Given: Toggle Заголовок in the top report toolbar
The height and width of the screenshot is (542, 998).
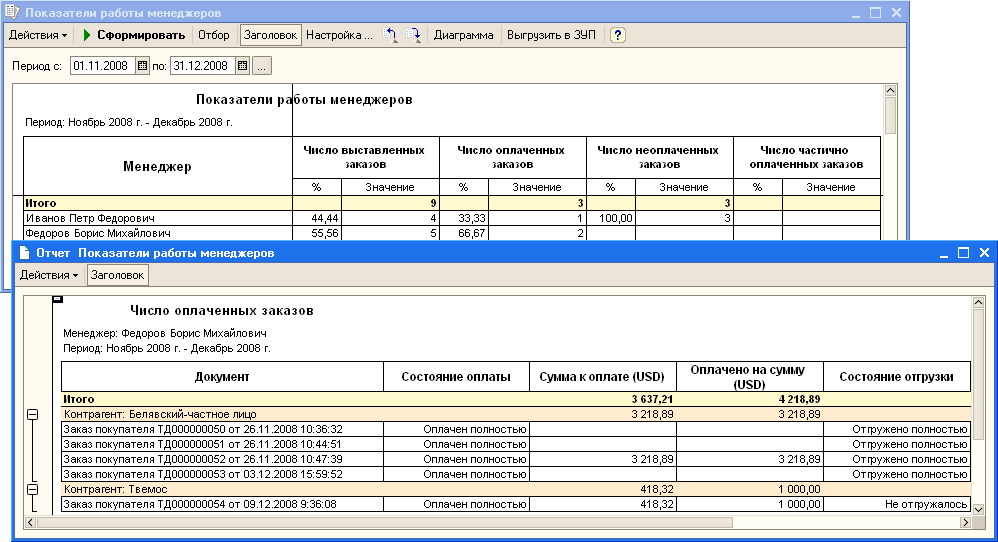Looking at the screenshot, I should click(270, 35).
